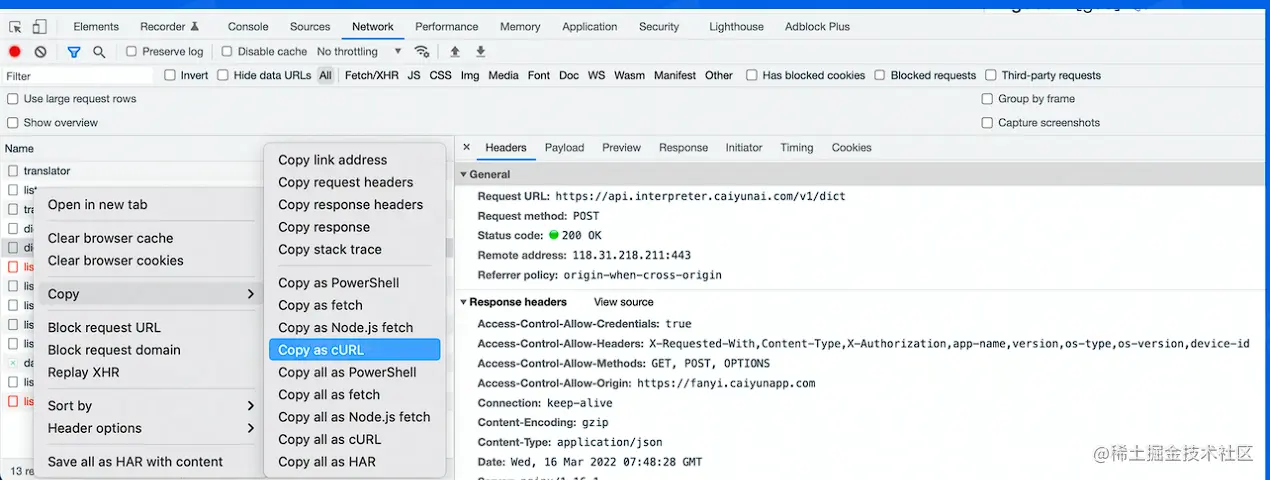Open the network search magnifier icon
1270x480 pixels.
click(x=99, y=52)
